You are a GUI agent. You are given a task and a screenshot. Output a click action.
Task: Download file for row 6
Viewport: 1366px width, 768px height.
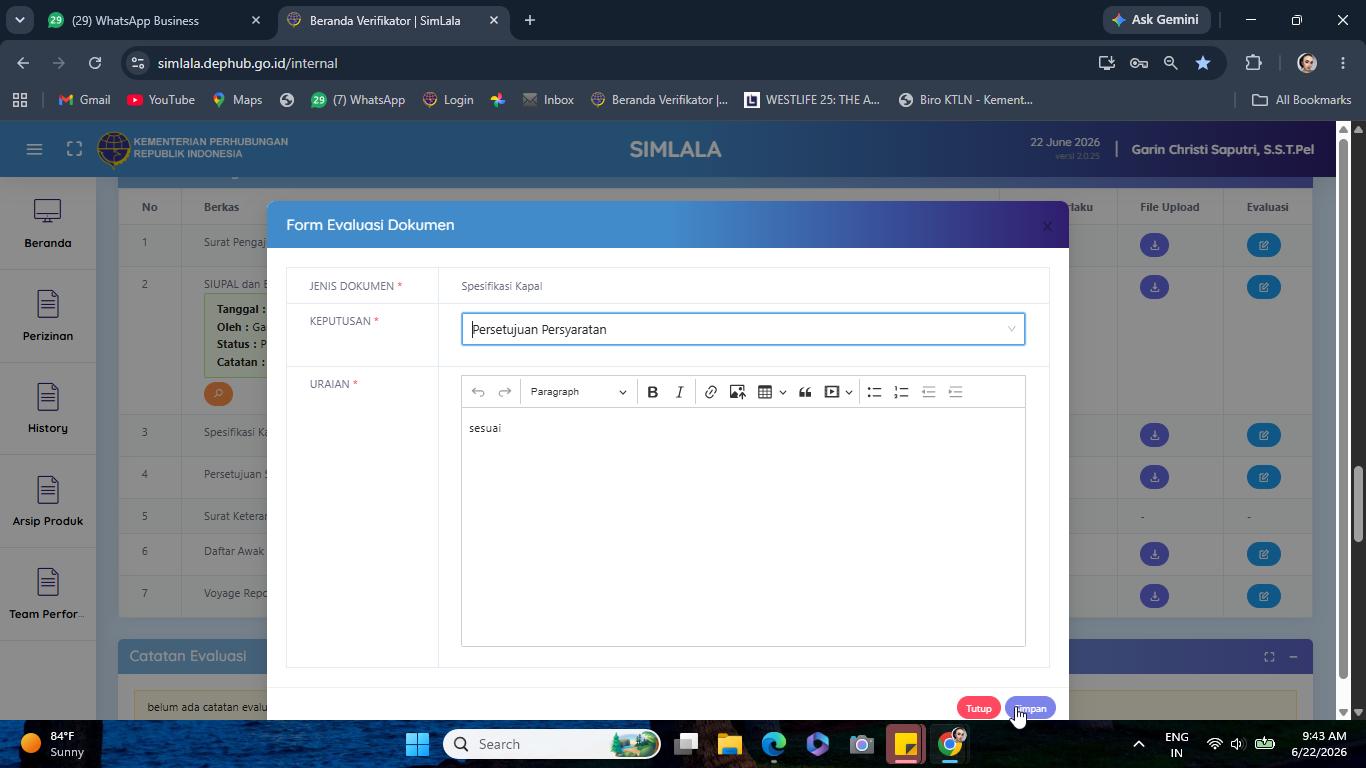(1154, 554)
